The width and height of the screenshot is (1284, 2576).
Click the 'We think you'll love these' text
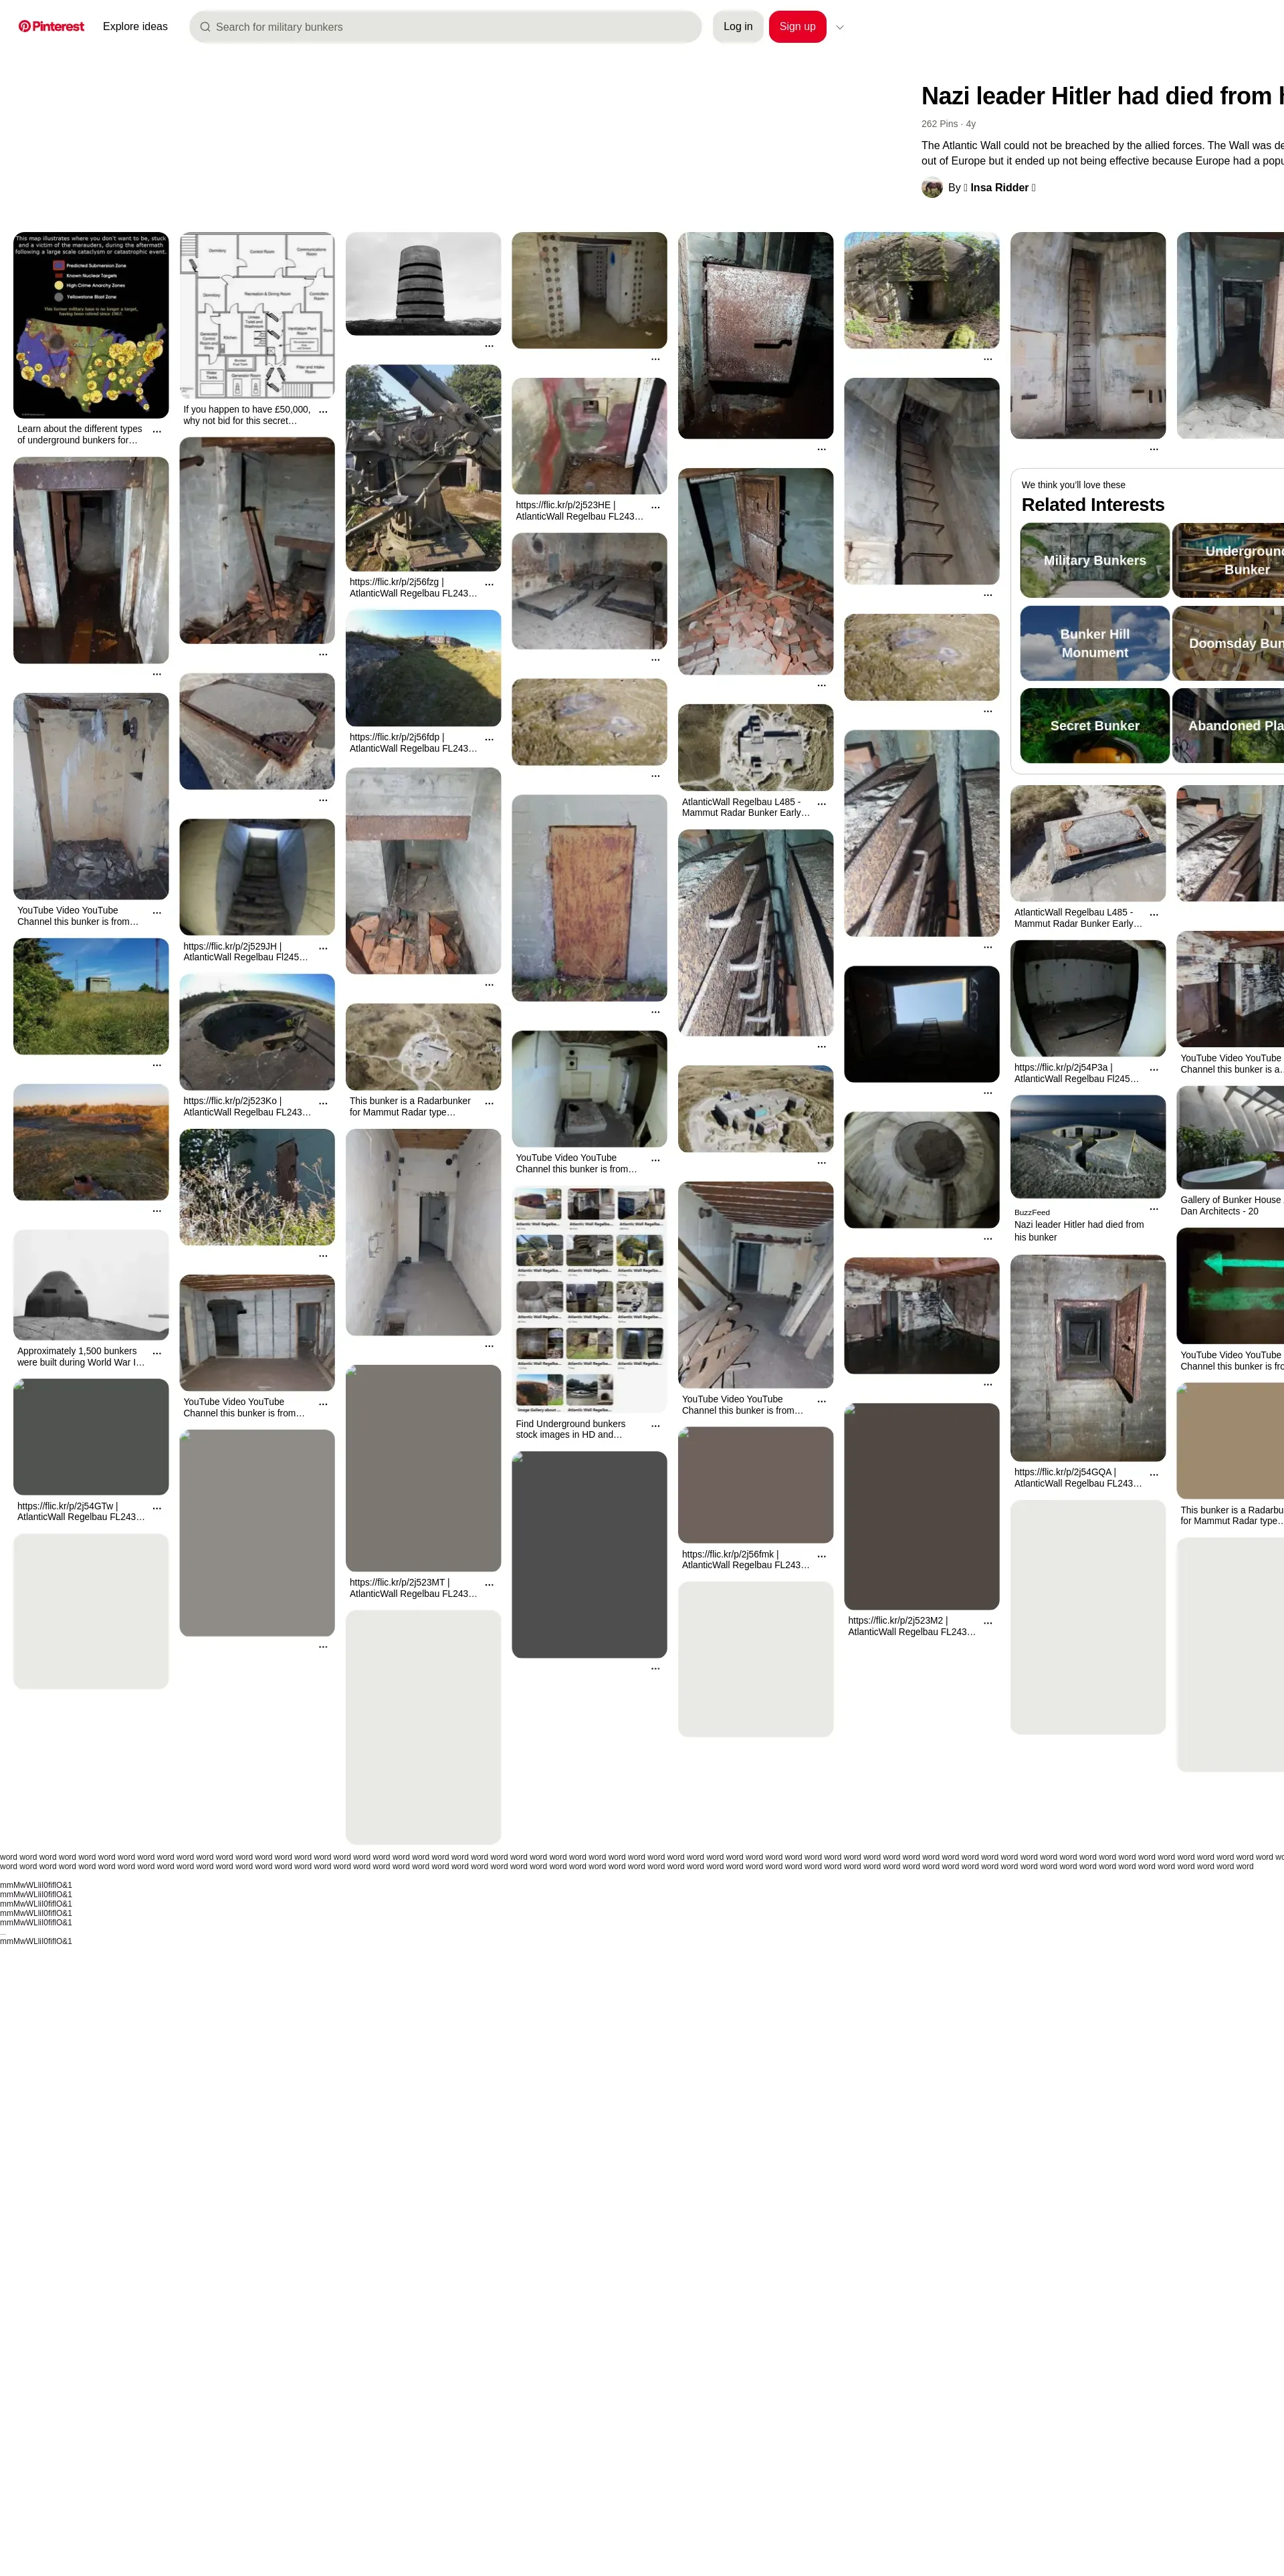click(1073, 485)
